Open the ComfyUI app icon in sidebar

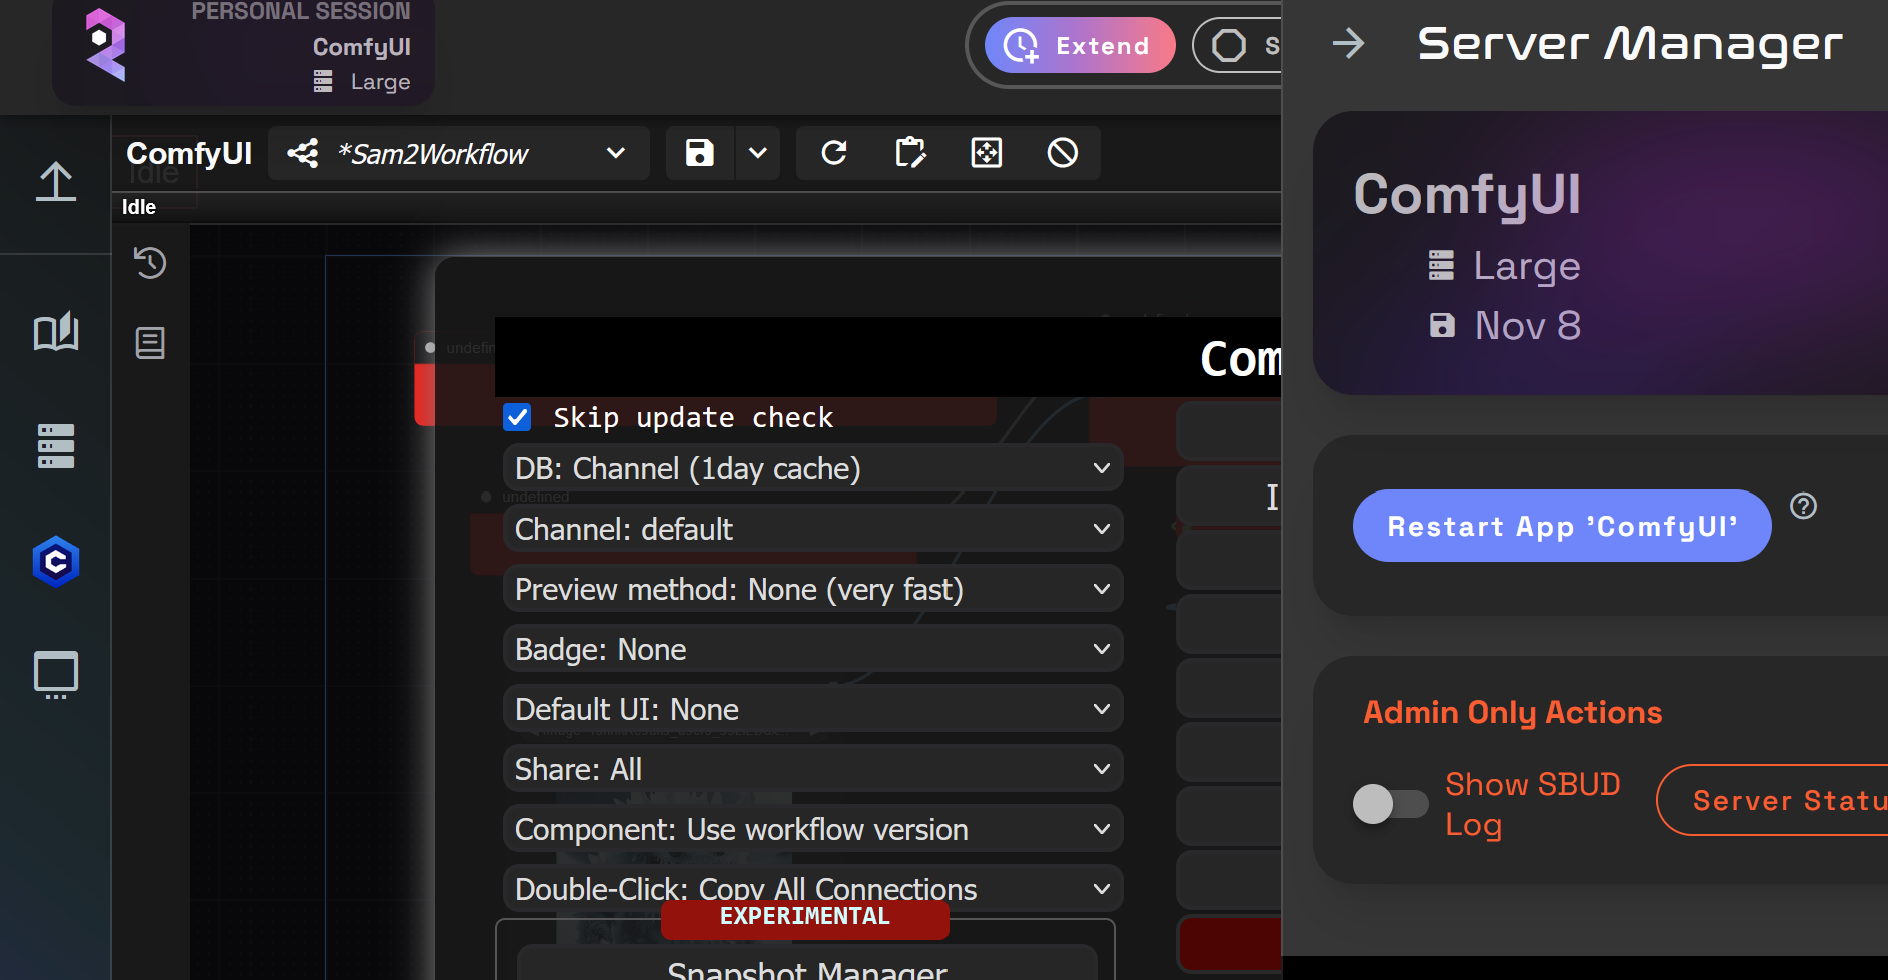point(55,562)
